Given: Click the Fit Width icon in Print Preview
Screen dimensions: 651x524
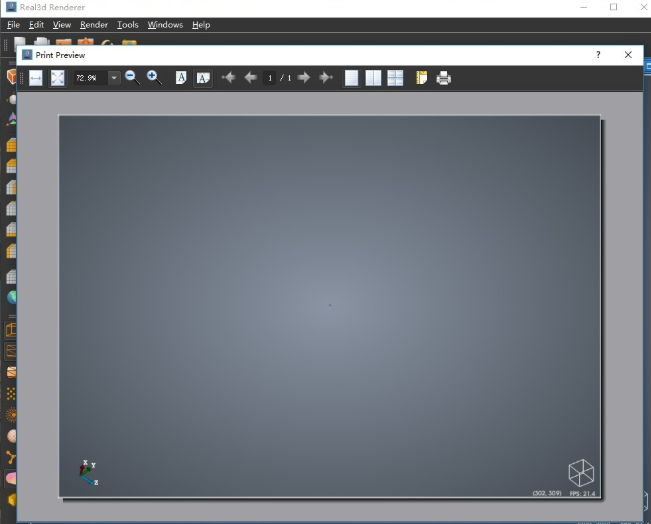Looking at the screenshot, I should point(36,78).
